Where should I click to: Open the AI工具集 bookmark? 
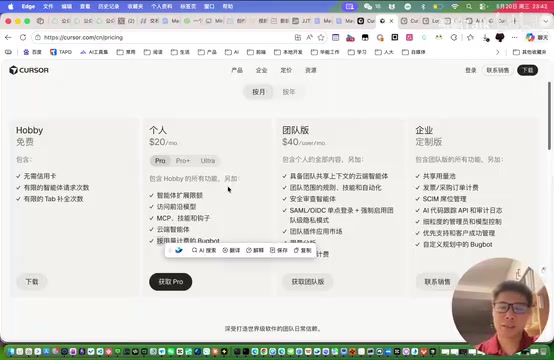pos(94,52)
